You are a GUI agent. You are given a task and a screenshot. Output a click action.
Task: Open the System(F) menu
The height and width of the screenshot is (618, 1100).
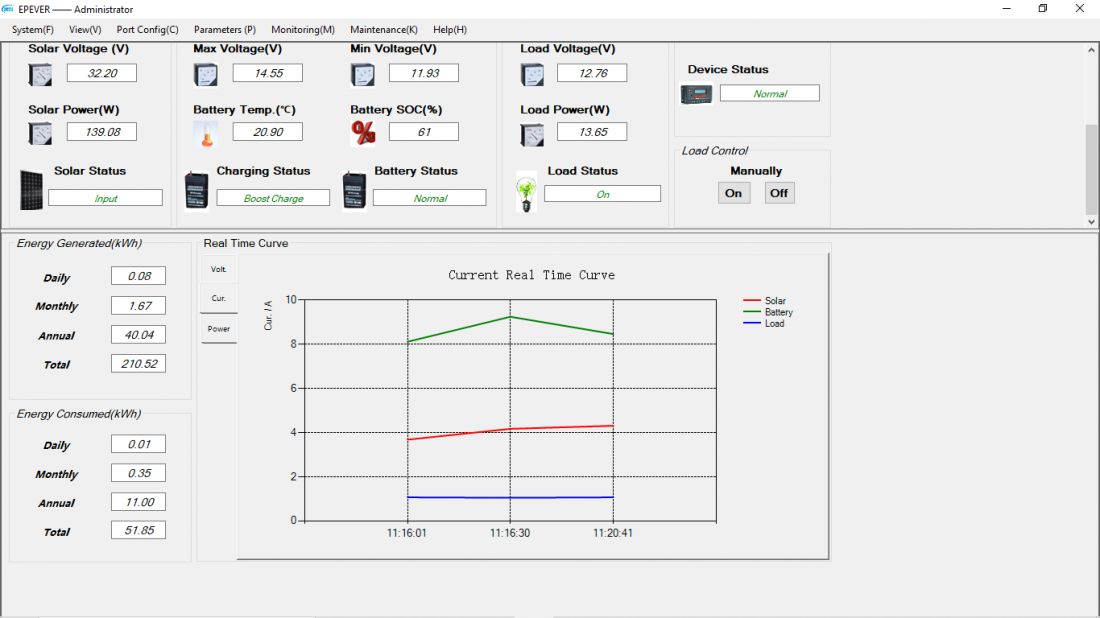click(x=32, y=29)
